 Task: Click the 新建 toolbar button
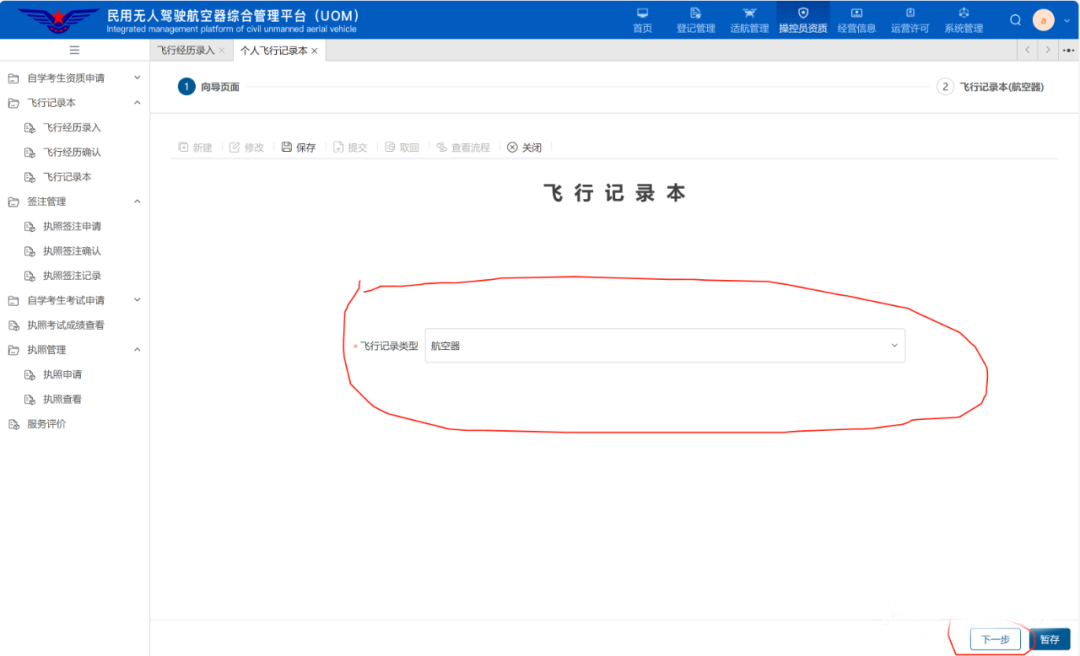tap(195, 147)
